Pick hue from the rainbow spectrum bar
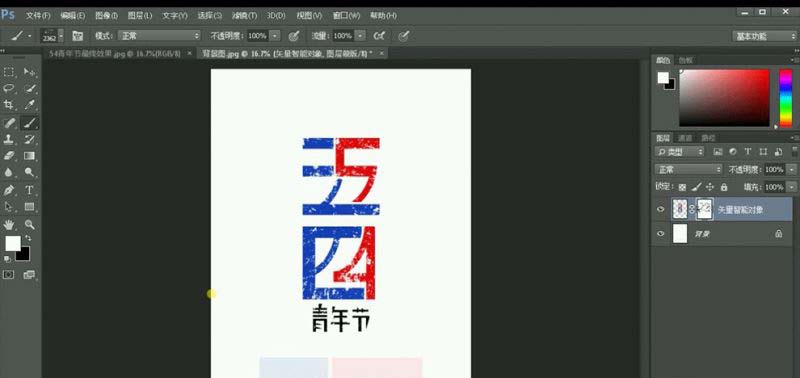The height and width of the screenshot is (378, 800). tap(786, 97)
